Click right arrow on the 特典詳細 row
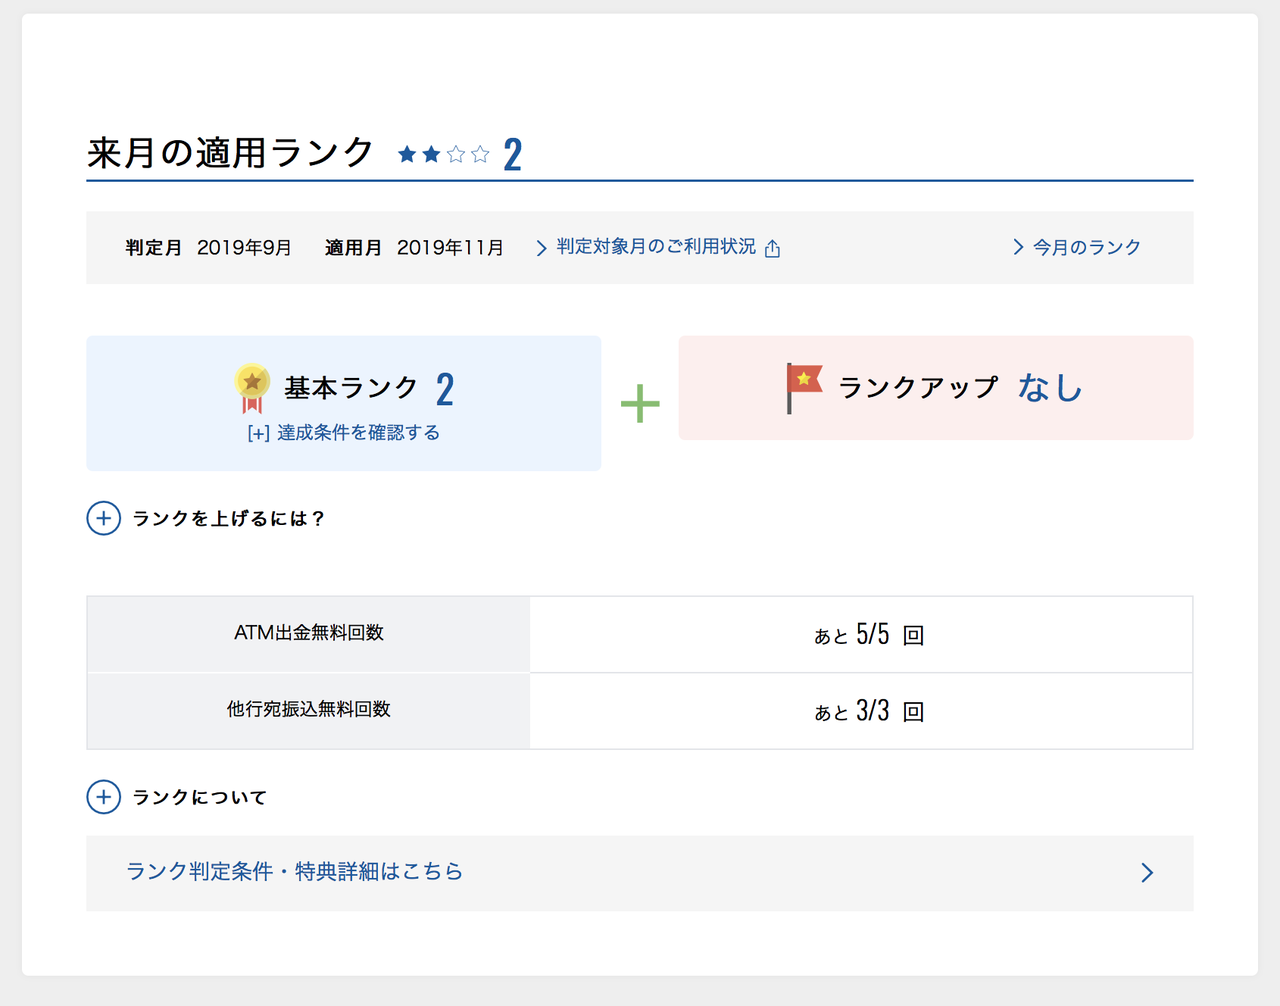This screenshot has width=1280, height=1006. click(1147, 873)
